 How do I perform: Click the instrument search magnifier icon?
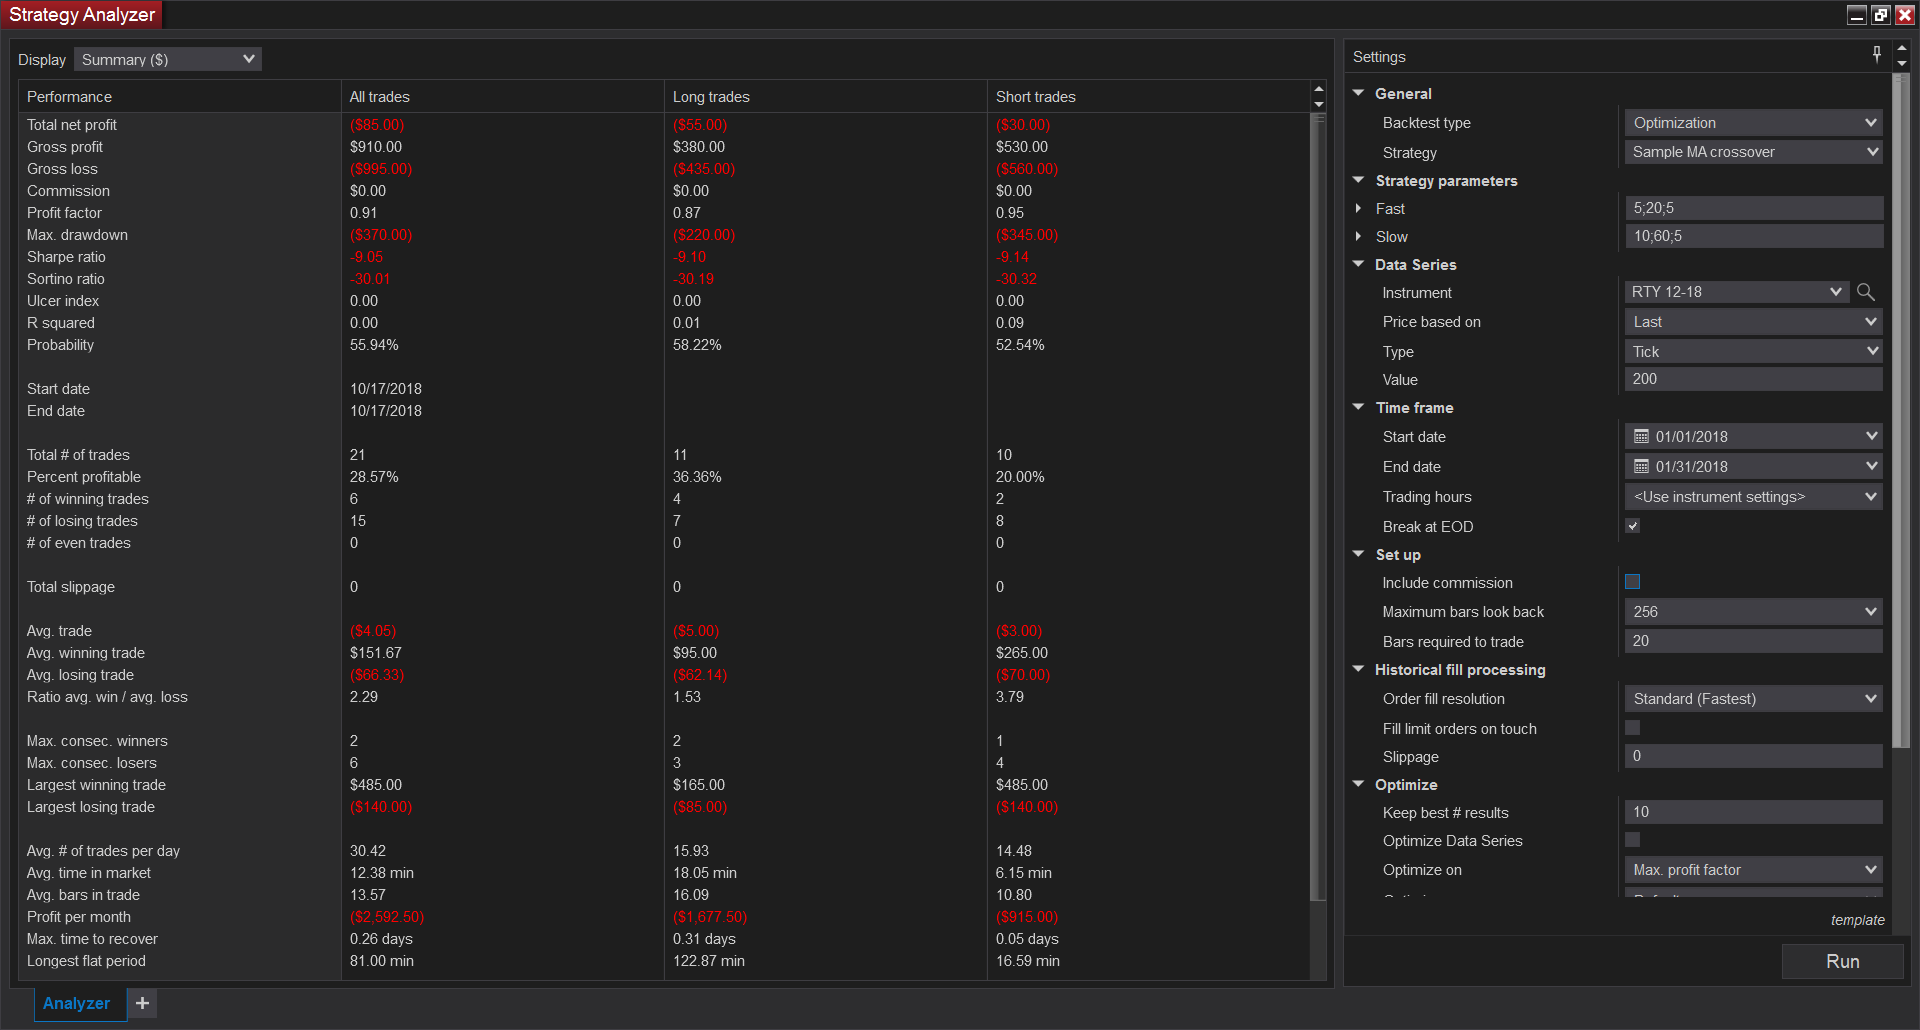[x=1865, y=292]
